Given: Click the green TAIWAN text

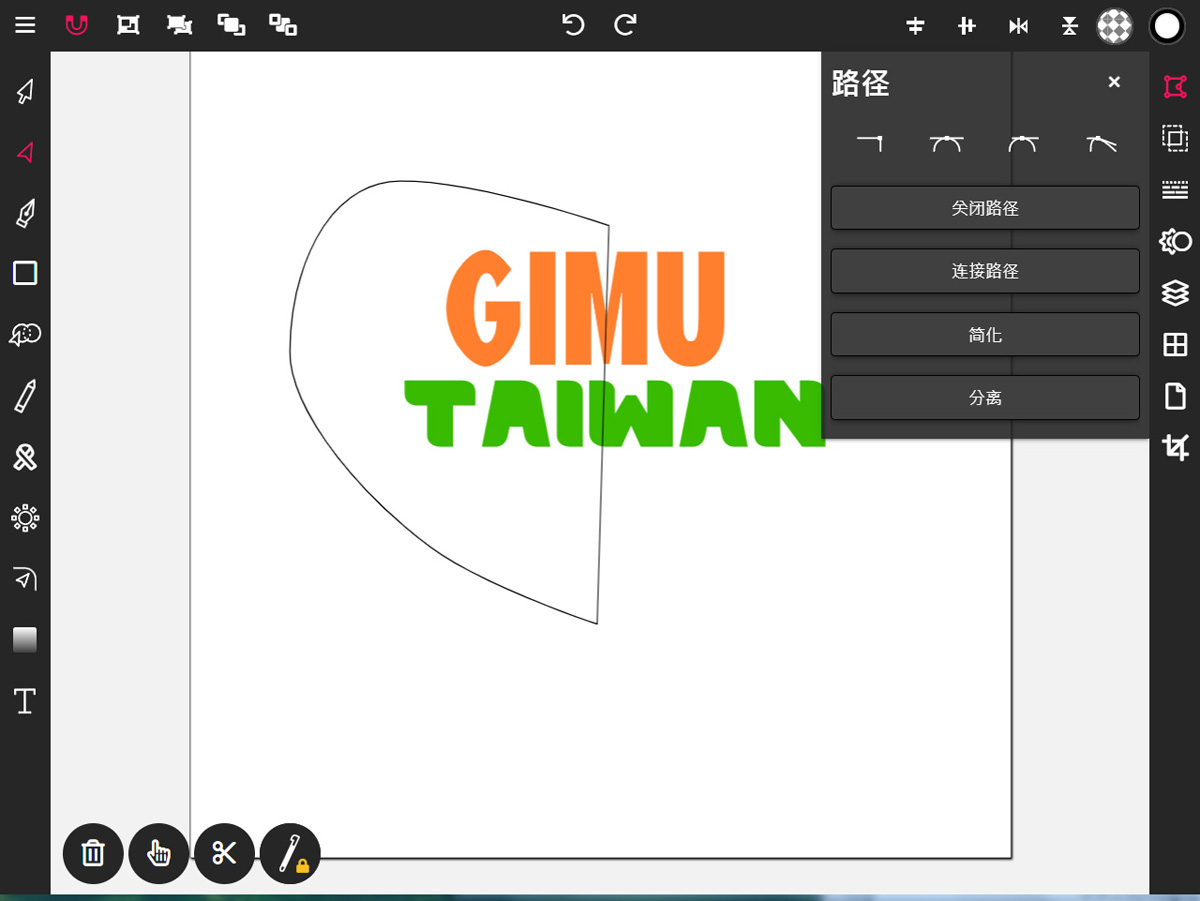Looking at the screenshot, I should [x=614, y=413].
